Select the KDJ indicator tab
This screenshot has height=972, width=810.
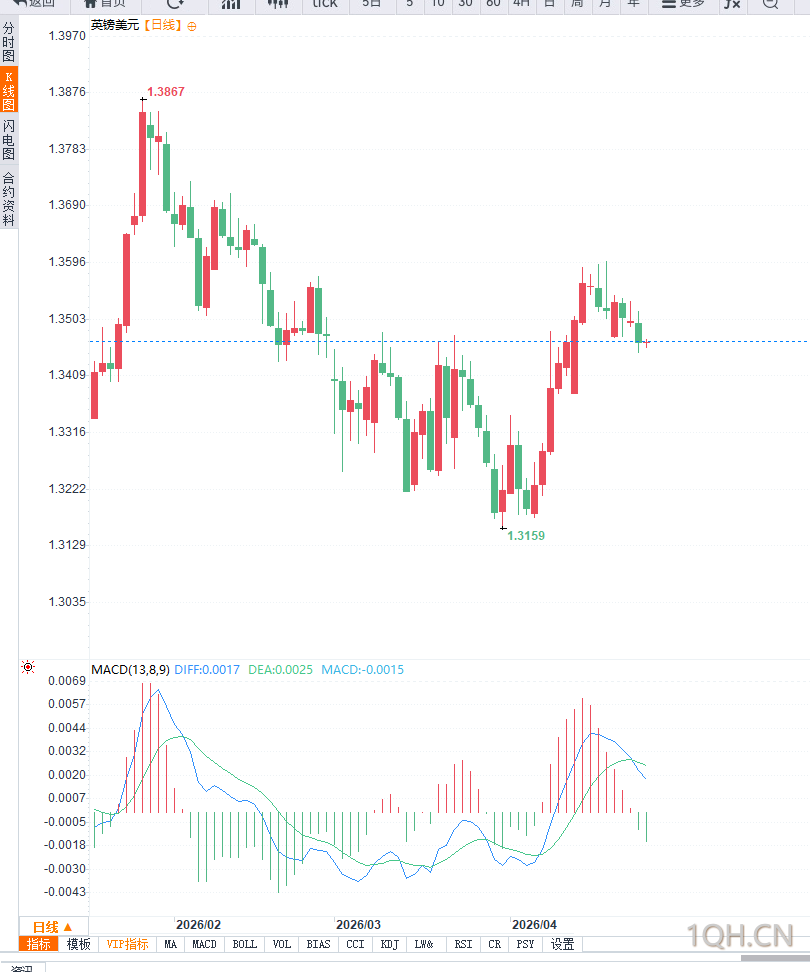point(390,944)
